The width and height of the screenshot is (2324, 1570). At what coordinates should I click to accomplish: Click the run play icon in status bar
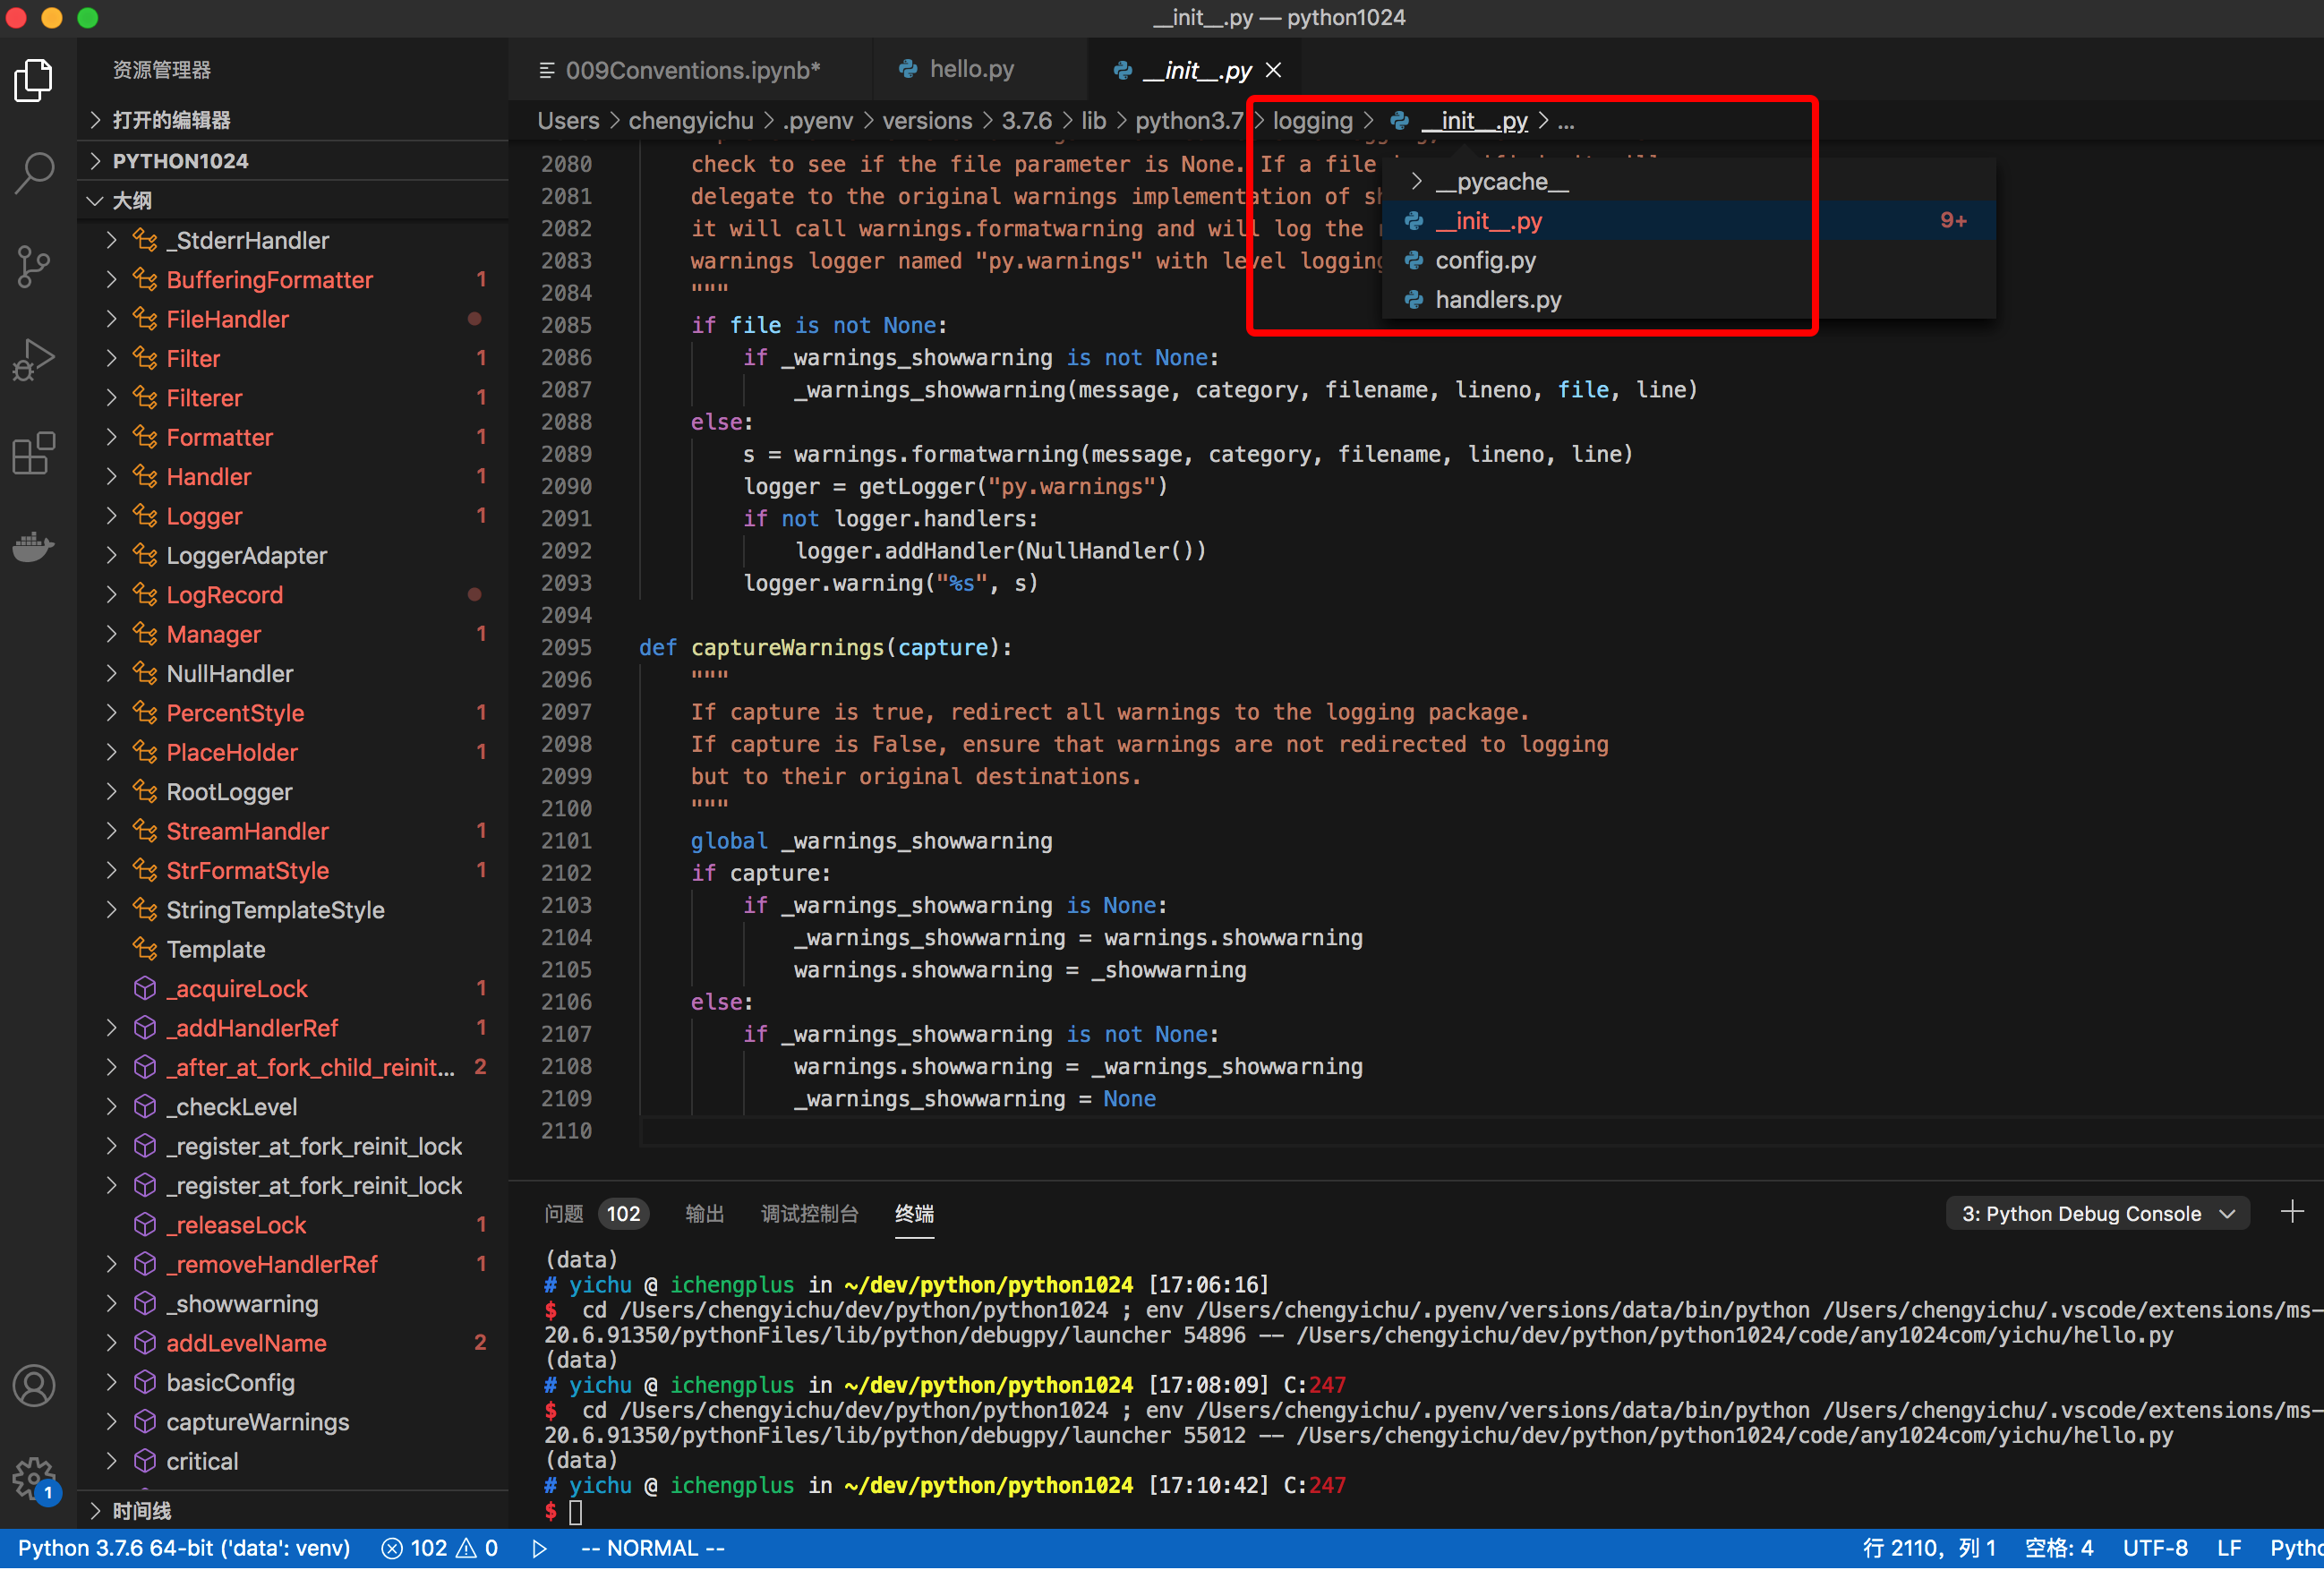(539, 1549)
